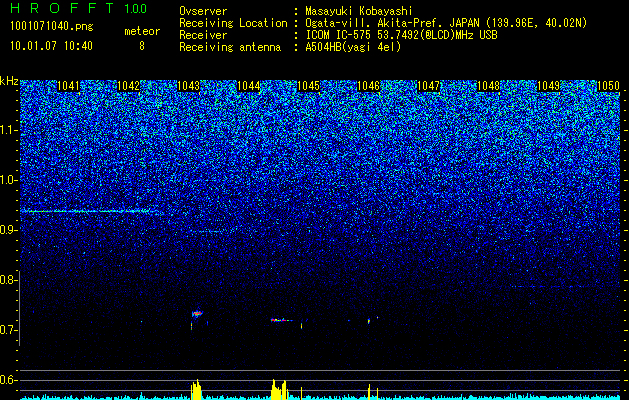Click the yellow power peak cluster below 1044
The image size is (629, 400).
pos(279,390)
